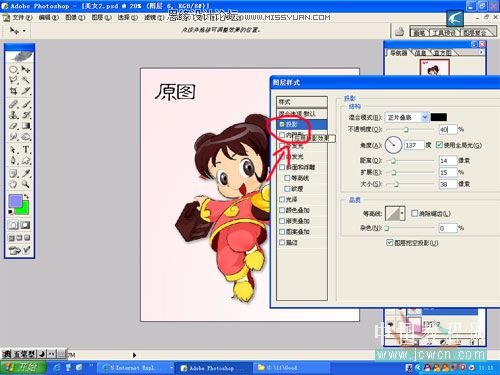Viewport: 500px width, 375px height.
Task: Open the 等高线 contour picker arrow
Action: pyautogui.click(x=402, y=213)
